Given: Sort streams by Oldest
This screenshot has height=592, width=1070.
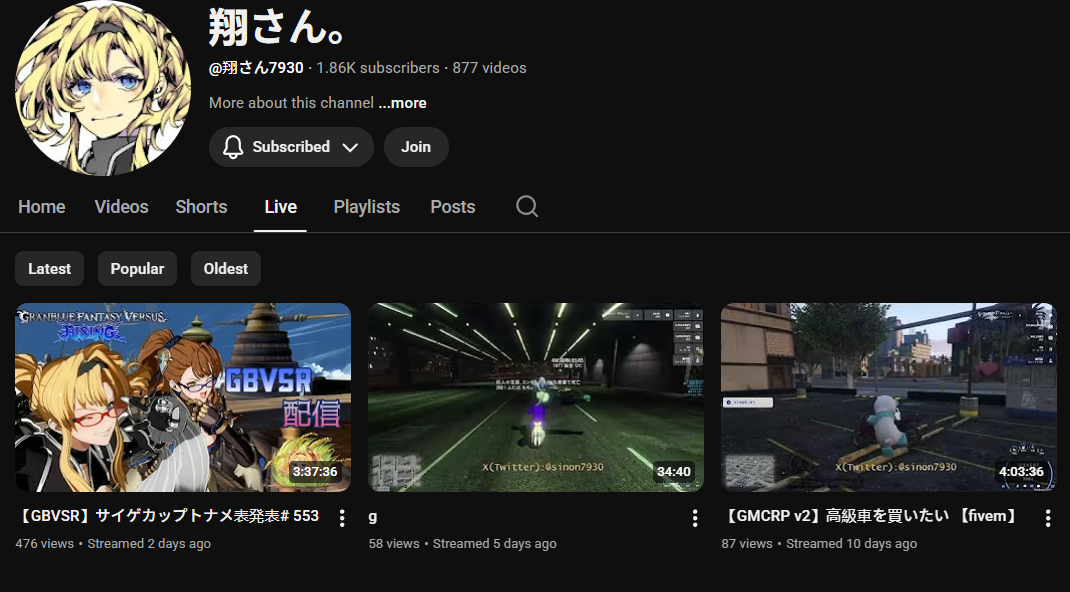Looking at the screenshot, I should (x=225, y=269).
